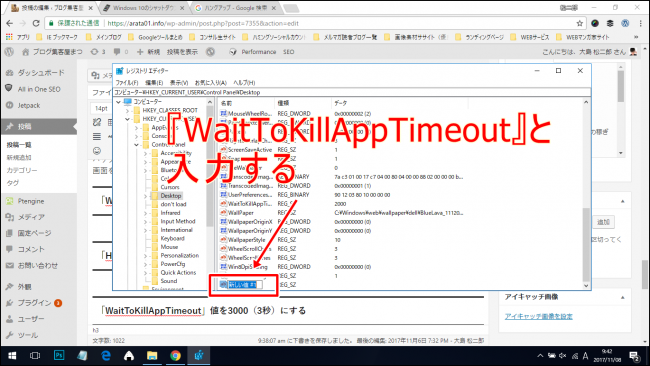Viewport: 650px width, 366px height.
Task: Click the browser back arrow
Action: (10, 23)
